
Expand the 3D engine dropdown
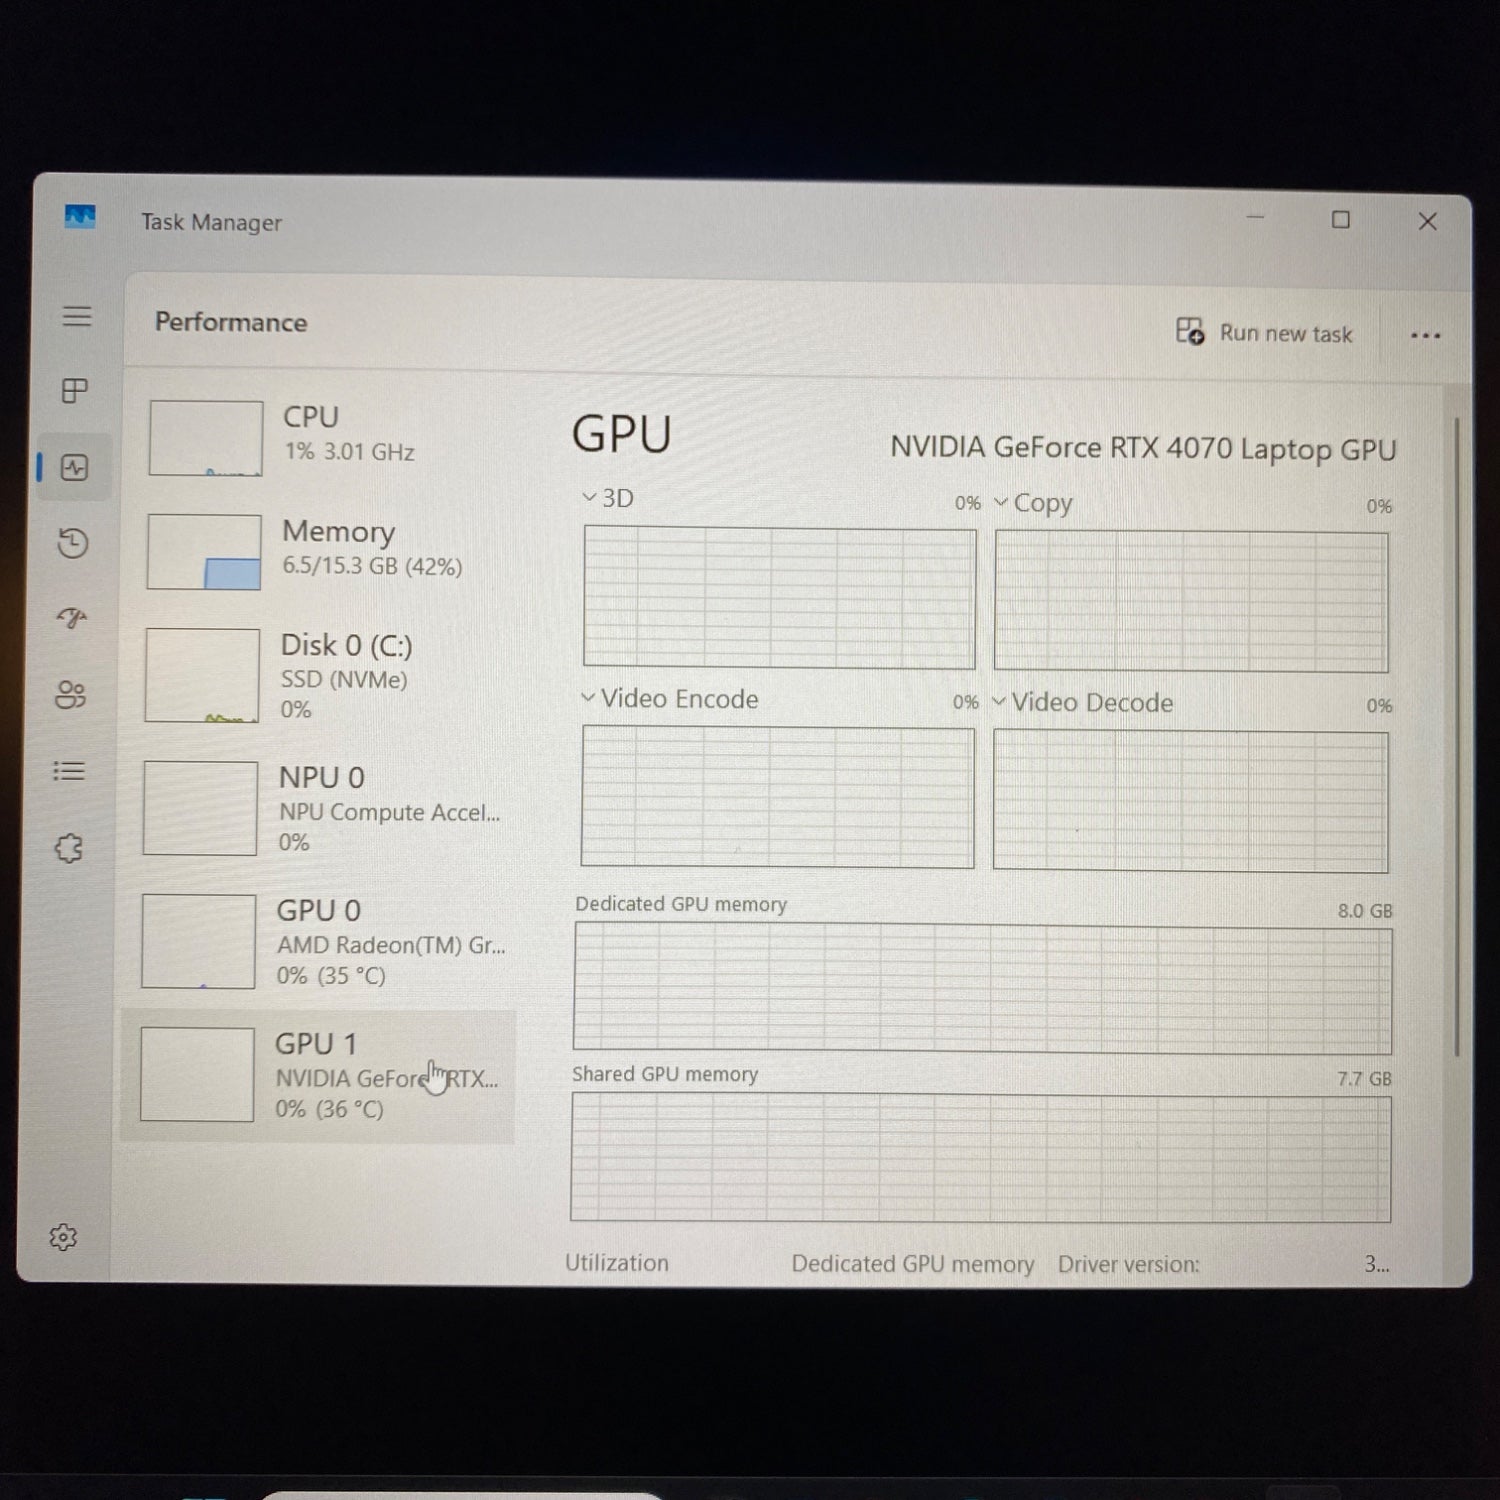[x=608, y=498]
